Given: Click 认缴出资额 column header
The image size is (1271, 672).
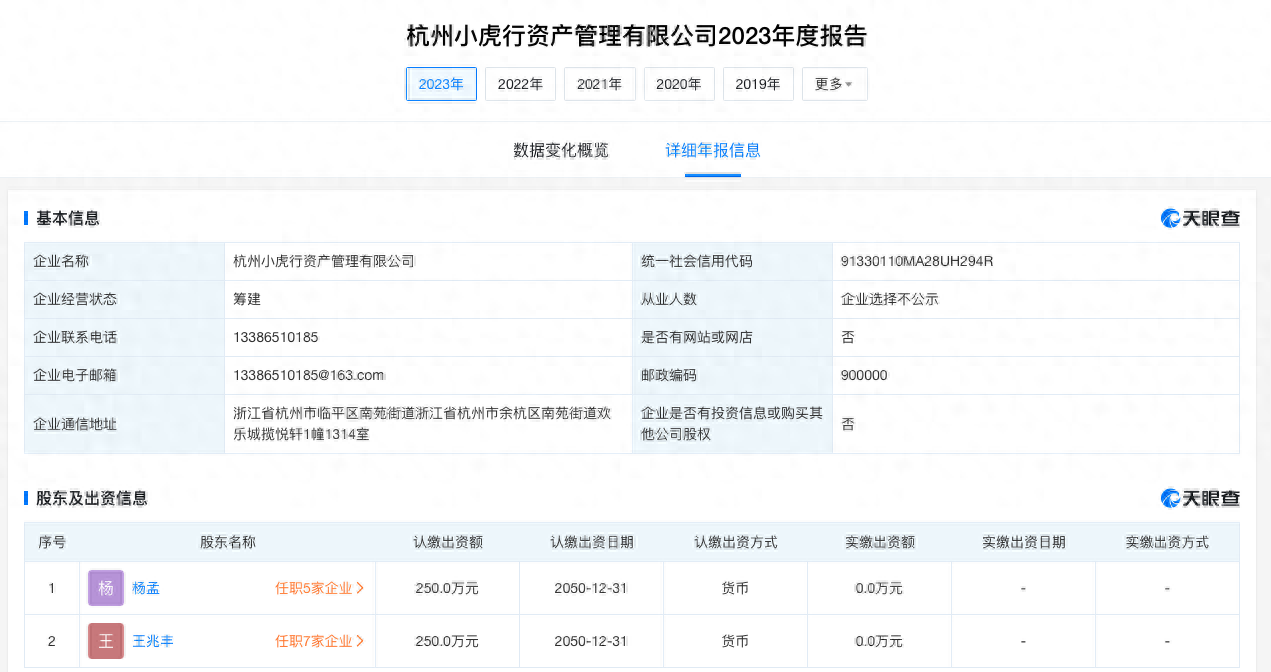Looking at the screenshot, I should (x=448, y=542).
